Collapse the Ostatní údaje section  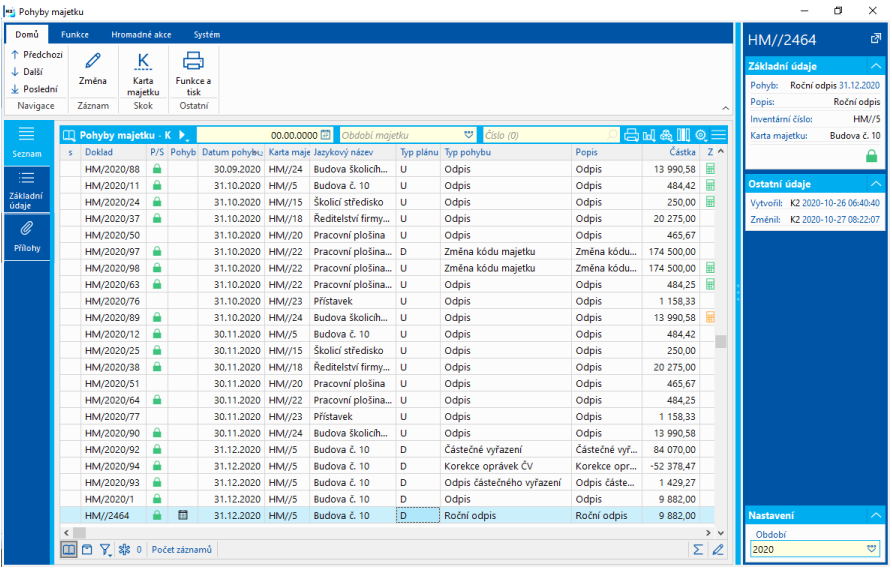[x=875, y=184]
